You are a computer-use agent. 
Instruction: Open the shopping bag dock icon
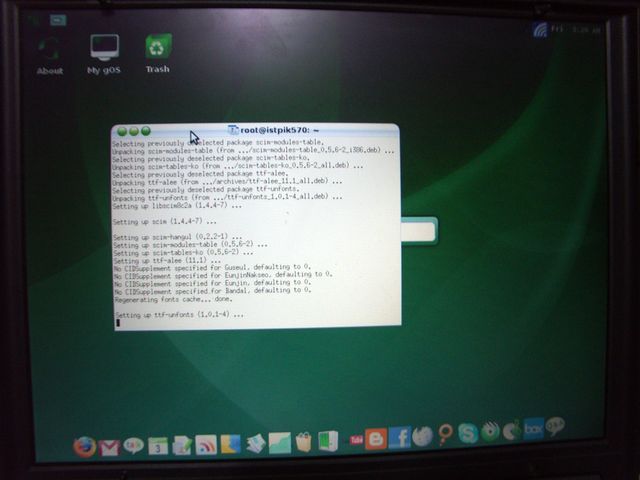(304, 442)
